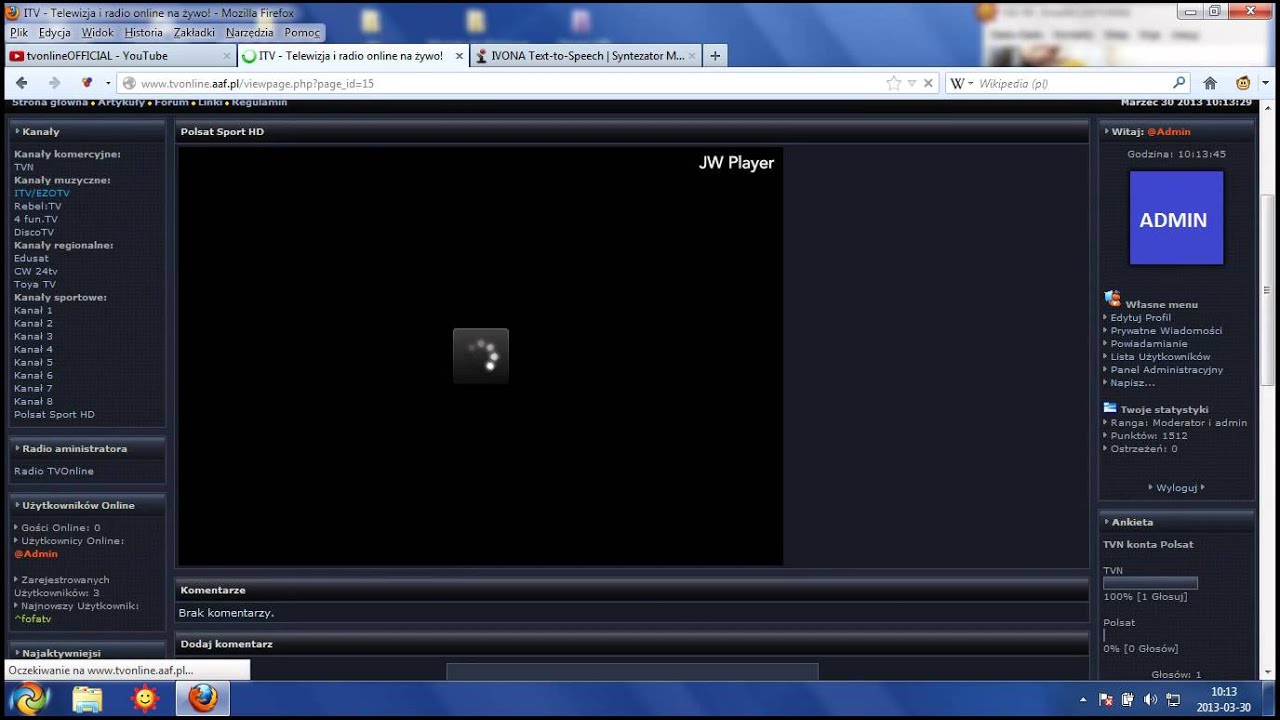Open the smiley addon icon in the toolbar
The height and width of the screenshot is (720, 1280).
click(1243, 83)
